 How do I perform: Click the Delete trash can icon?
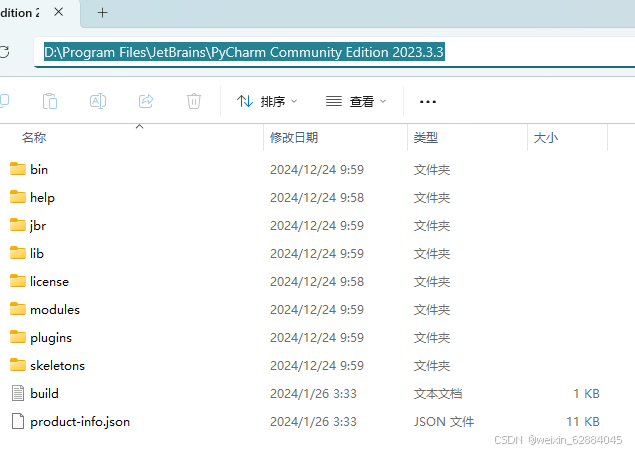pyautogui.click(x=194, y=101)
